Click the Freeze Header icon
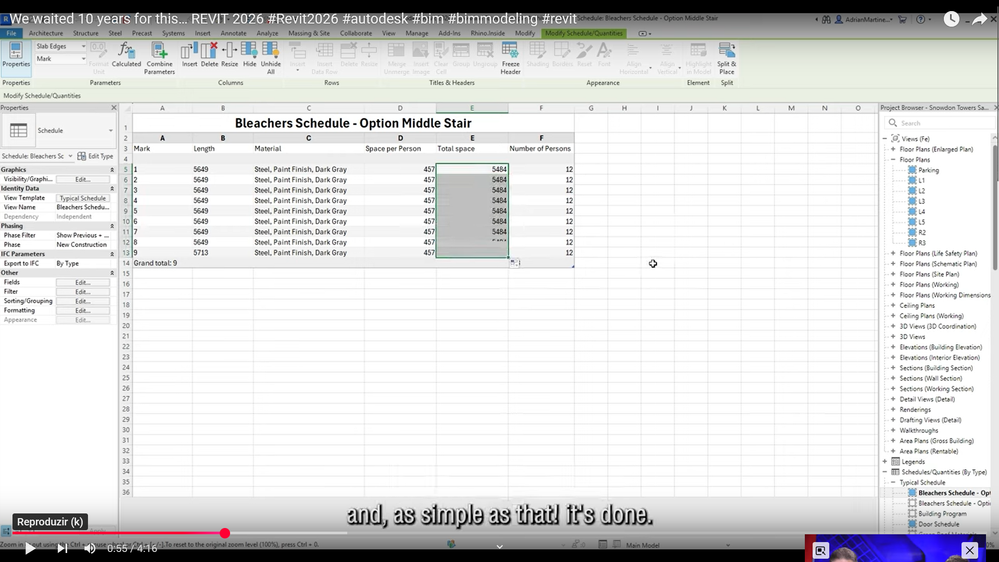This screenshot has width=999, height=562. point(510,58)
